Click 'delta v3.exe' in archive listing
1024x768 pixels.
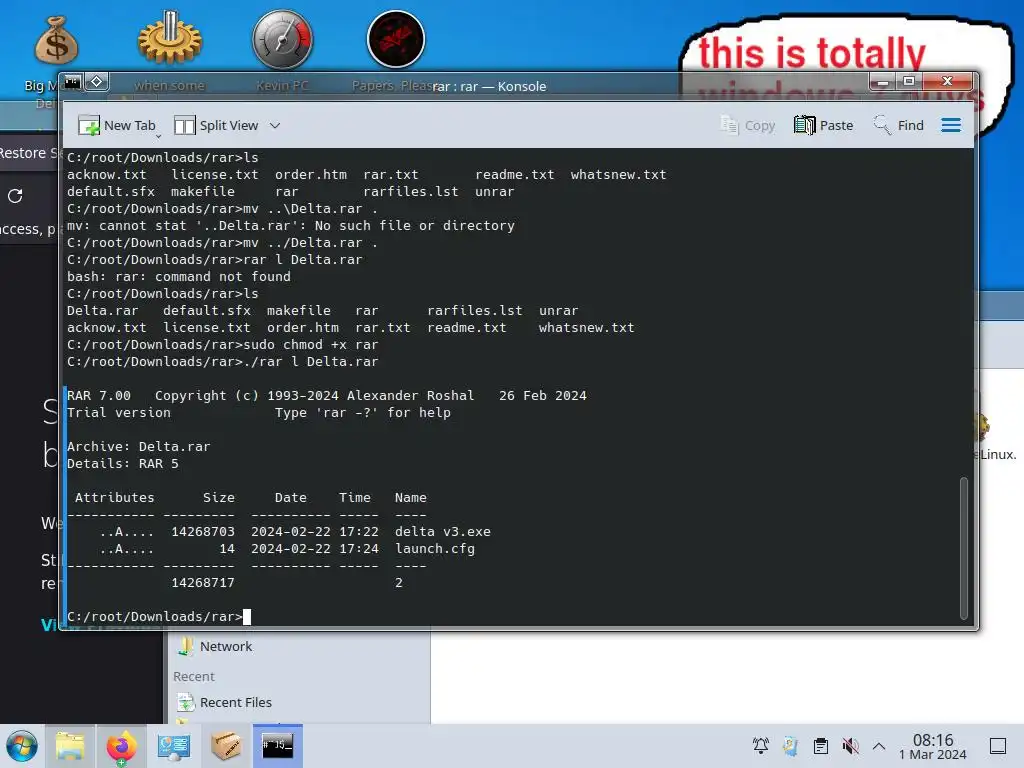pyautogui.click(x=443, y=532)
